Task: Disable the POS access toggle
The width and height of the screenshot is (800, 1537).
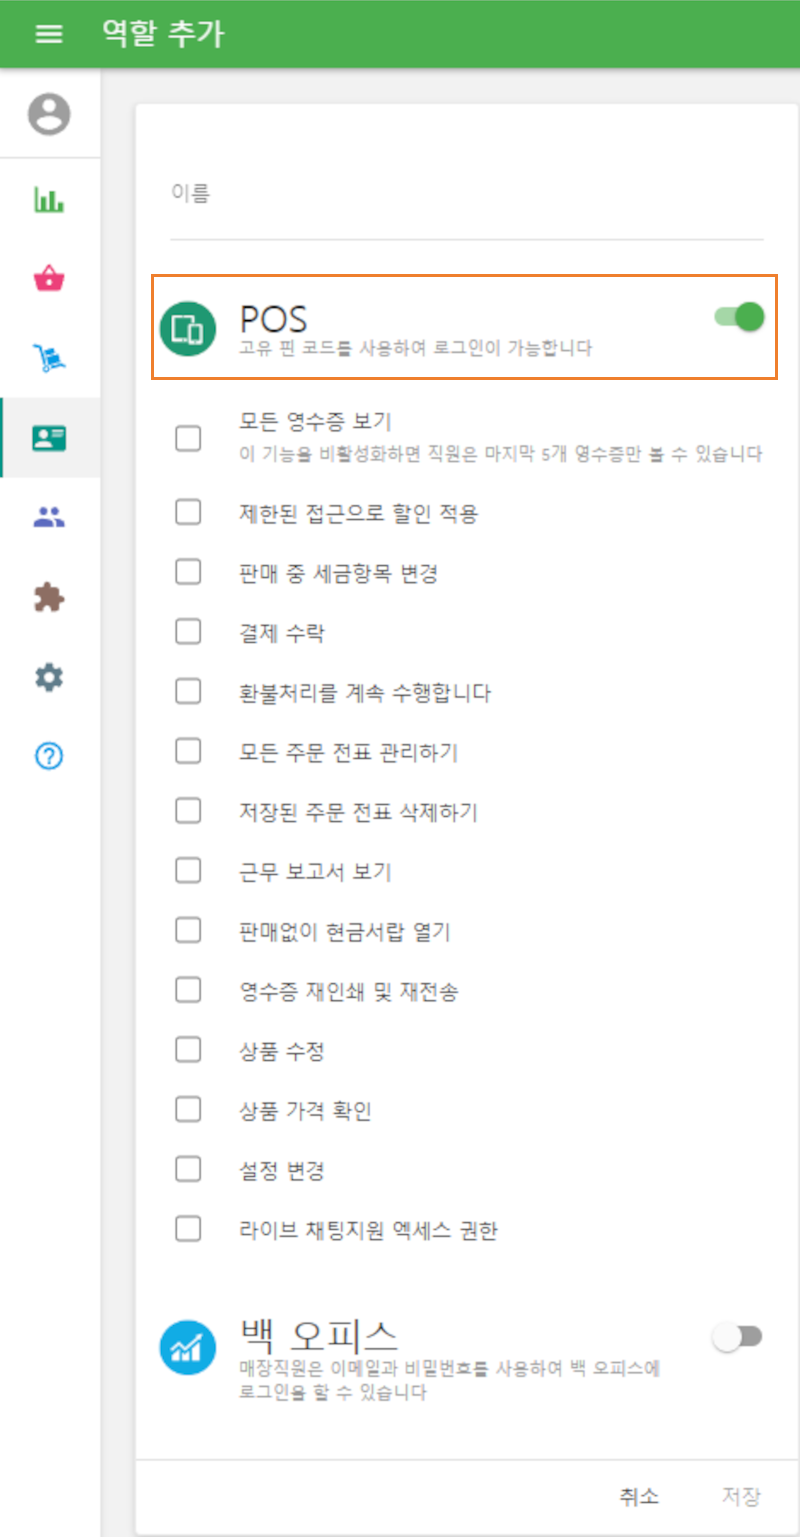Action: point(736,316)
